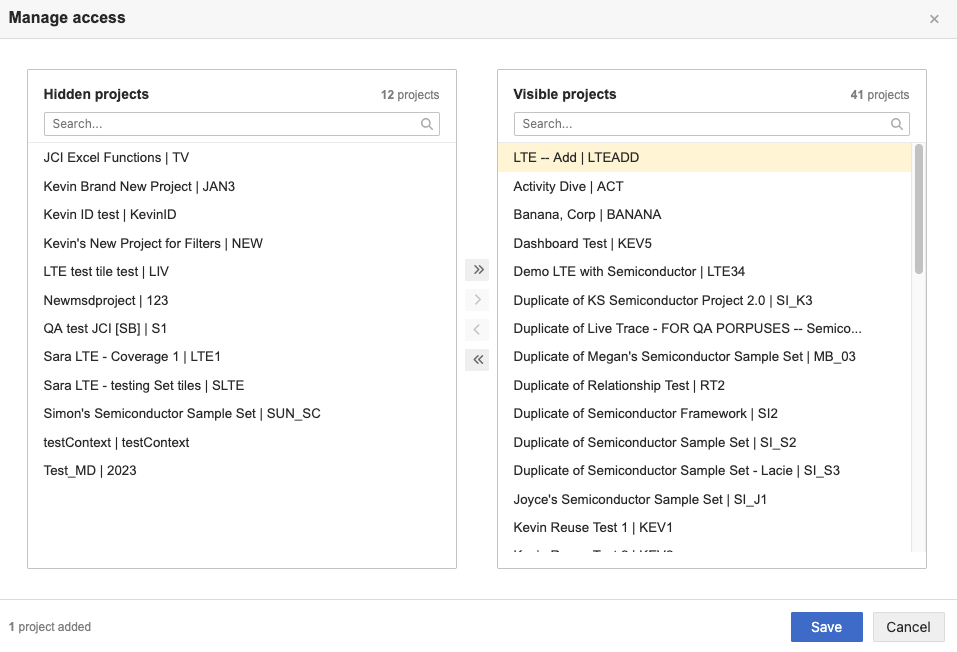Click the Visible projects list scrollbar

(x=918, y=210)
